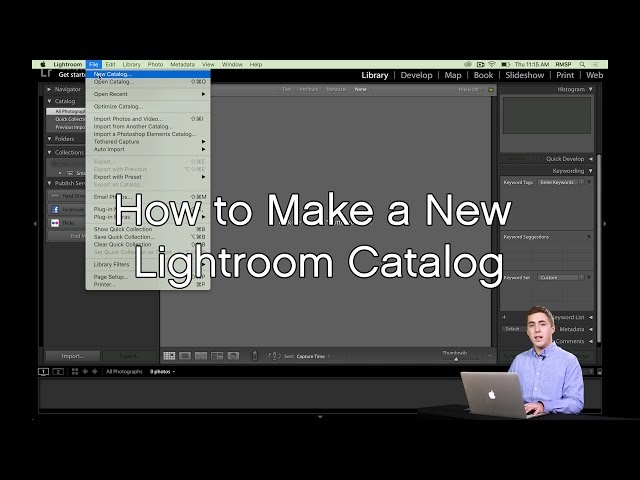Switch to the Print module
Image resolution: width=640 pixels, height=480 pixels.
[x=565, y=75]
